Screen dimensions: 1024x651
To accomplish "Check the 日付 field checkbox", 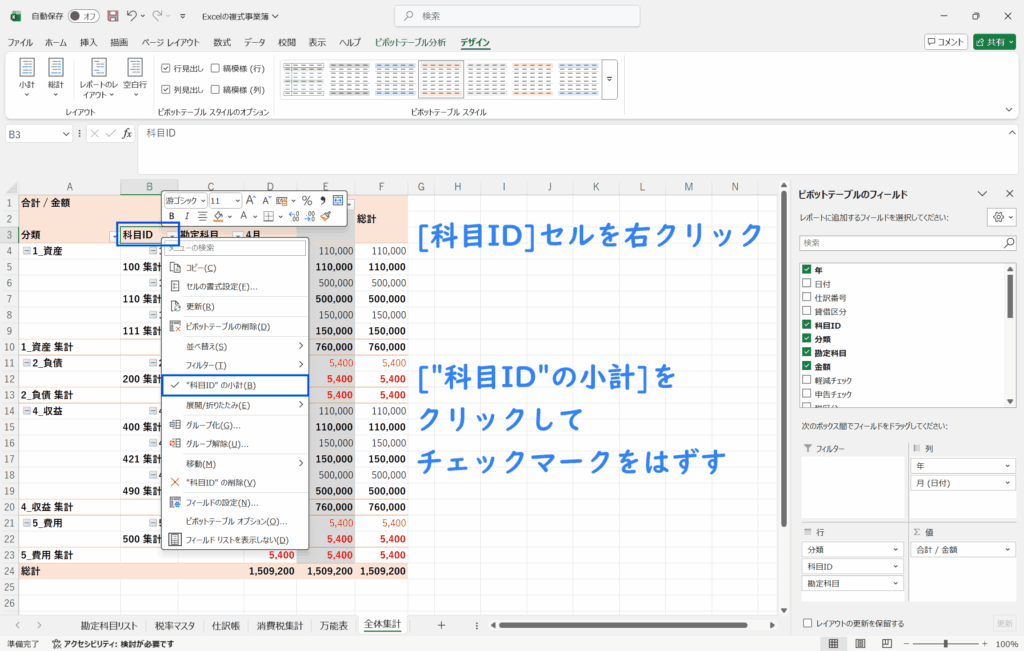I will pos(806,284).
